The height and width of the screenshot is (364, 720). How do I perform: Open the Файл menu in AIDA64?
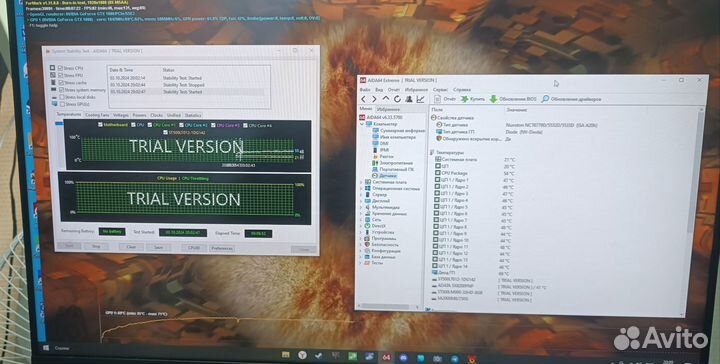pos(365,90)
